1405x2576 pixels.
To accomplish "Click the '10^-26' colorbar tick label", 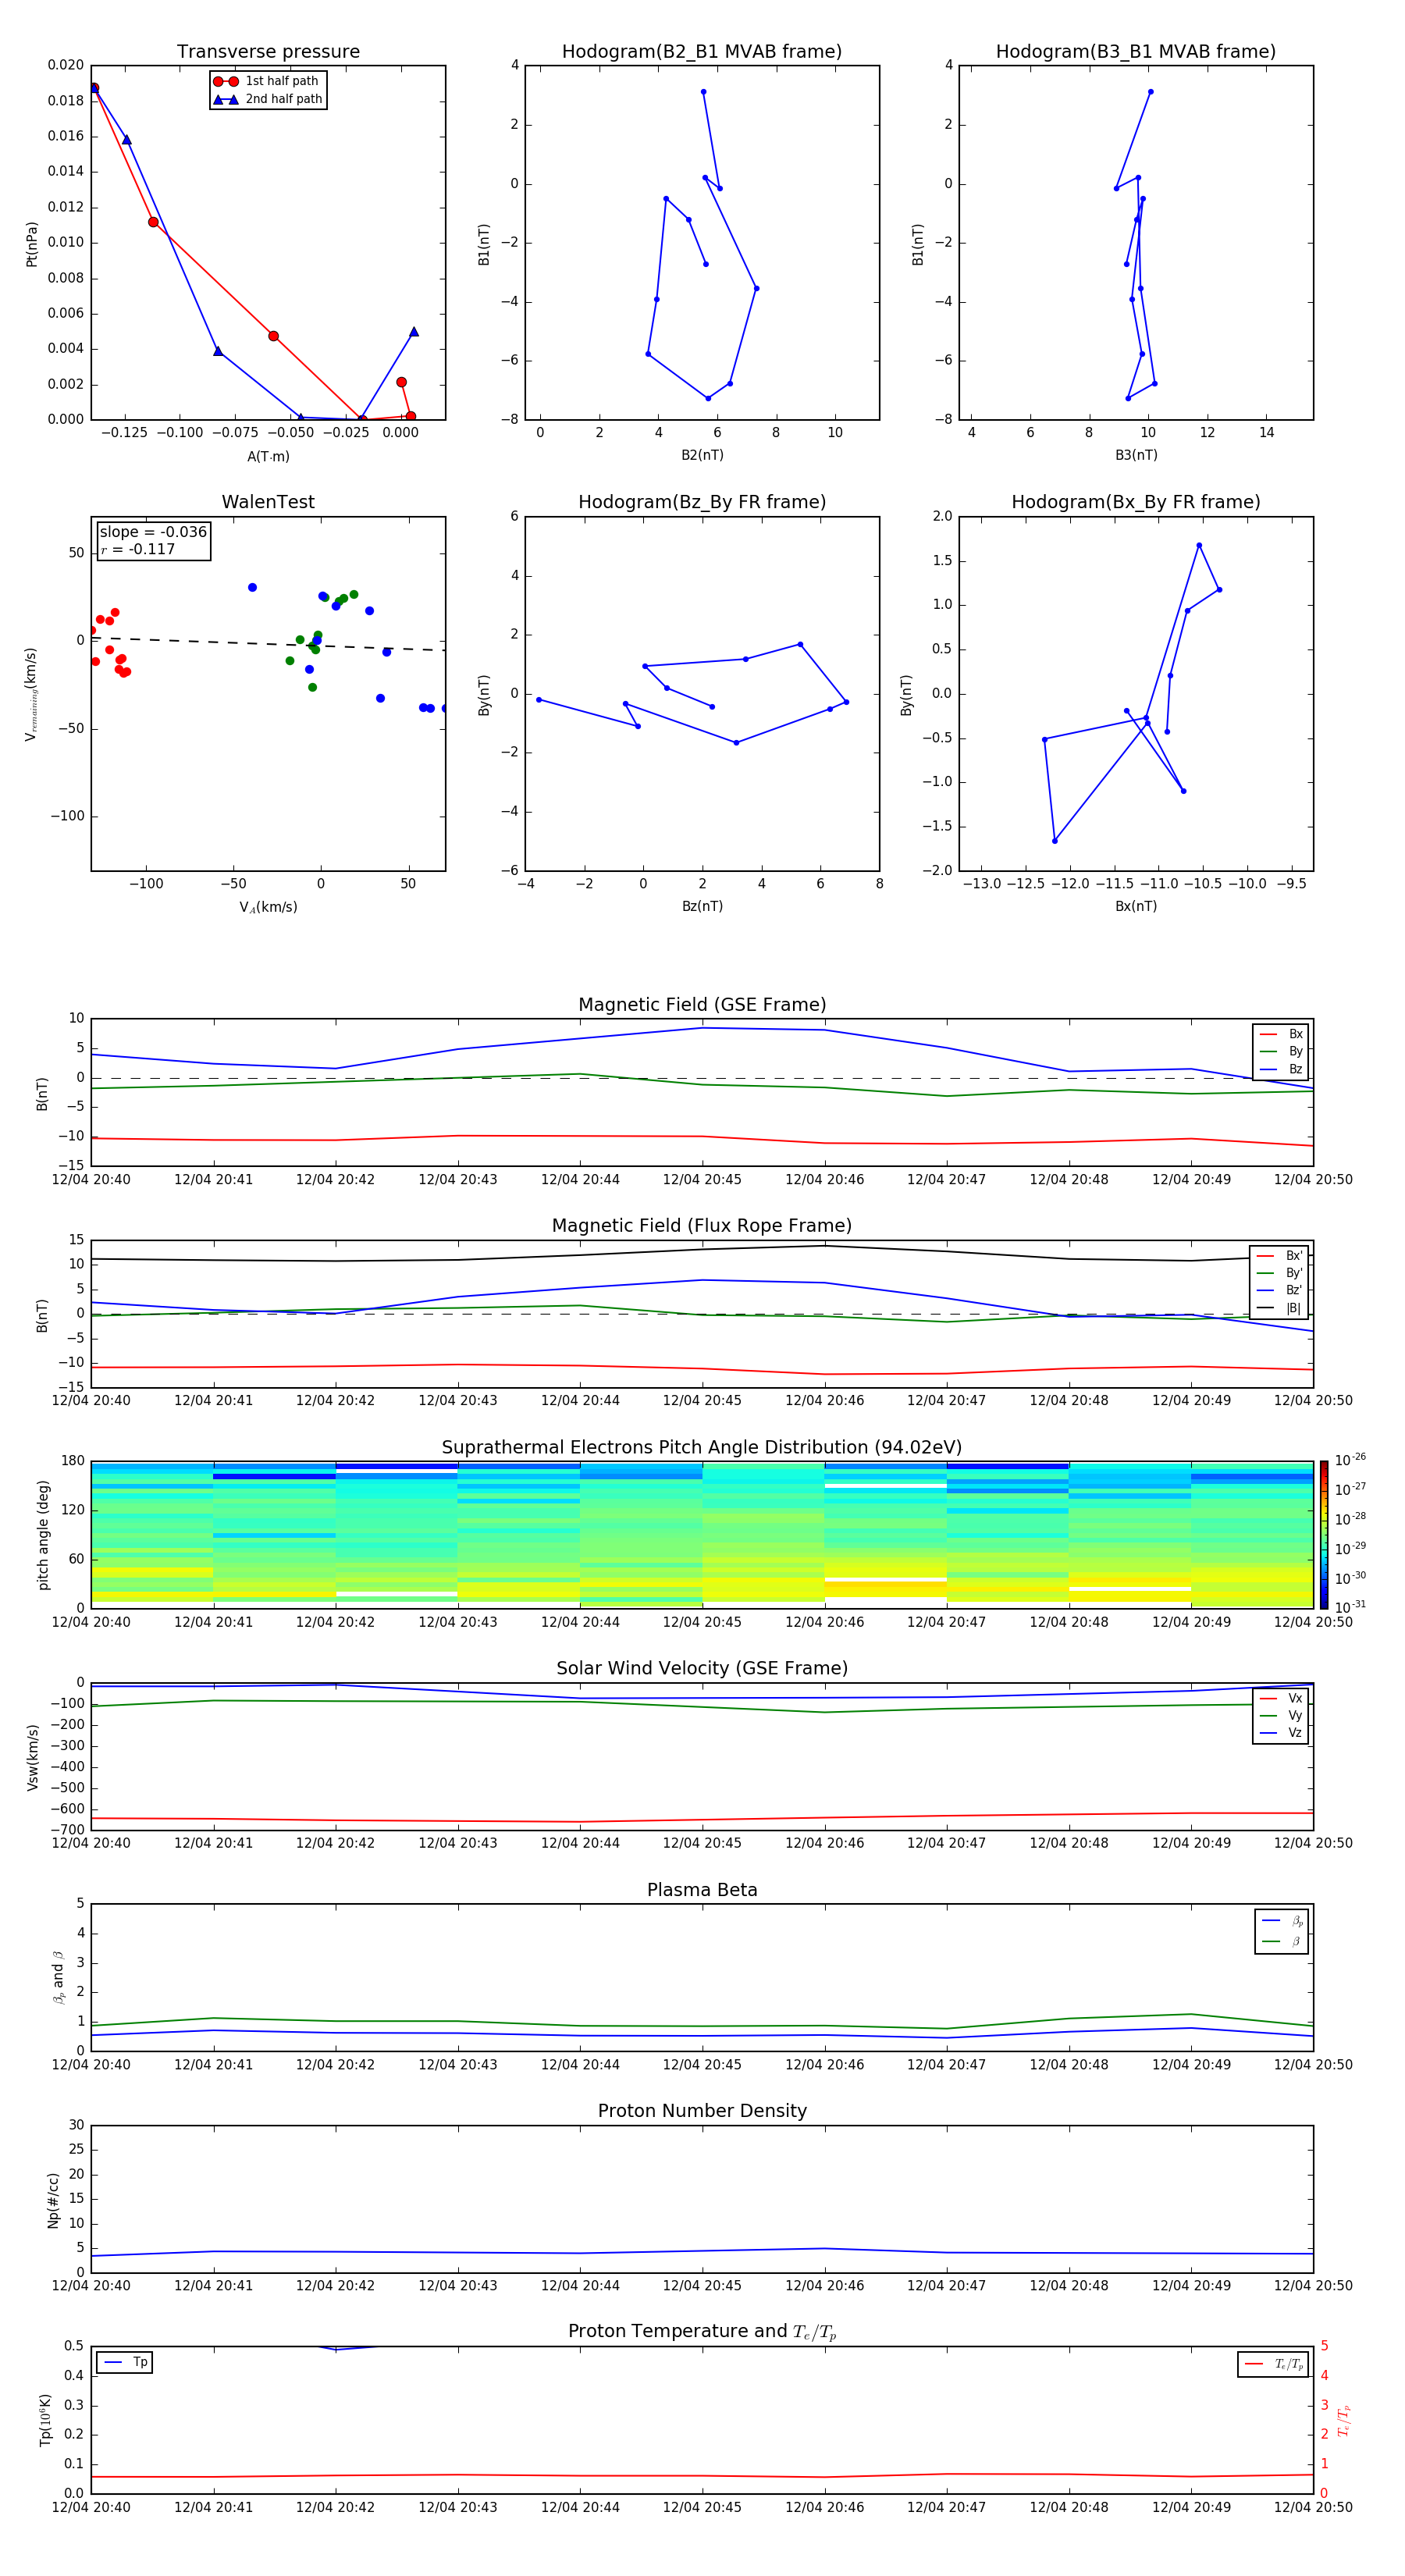I will point(1350,1460).
